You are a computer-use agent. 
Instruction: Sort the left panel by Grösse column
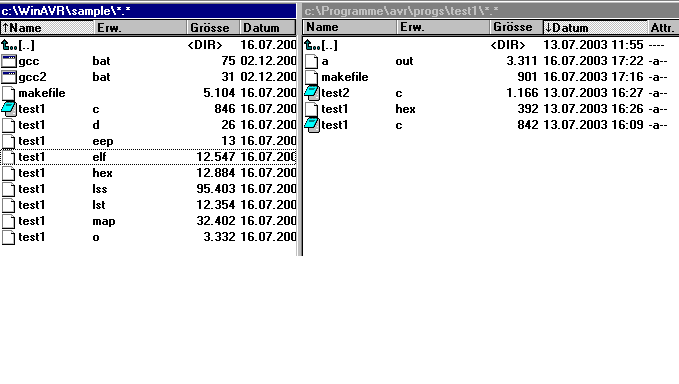(213, 28)
